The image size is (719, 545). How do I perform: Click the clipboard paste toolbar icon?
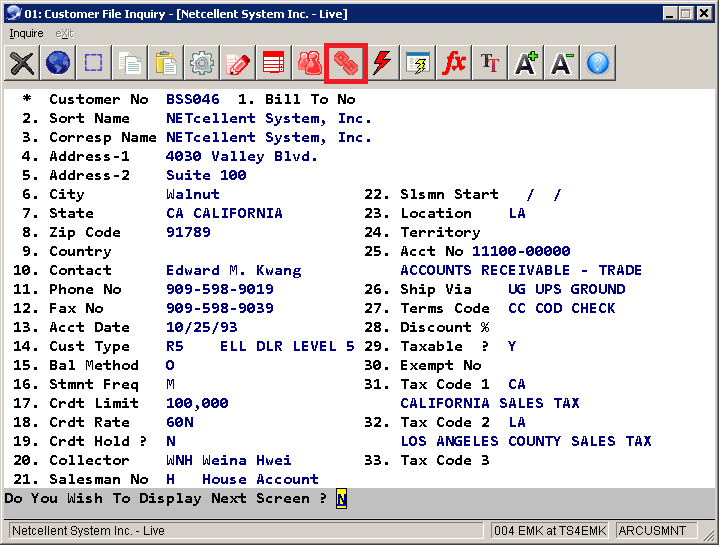point(166,63)
